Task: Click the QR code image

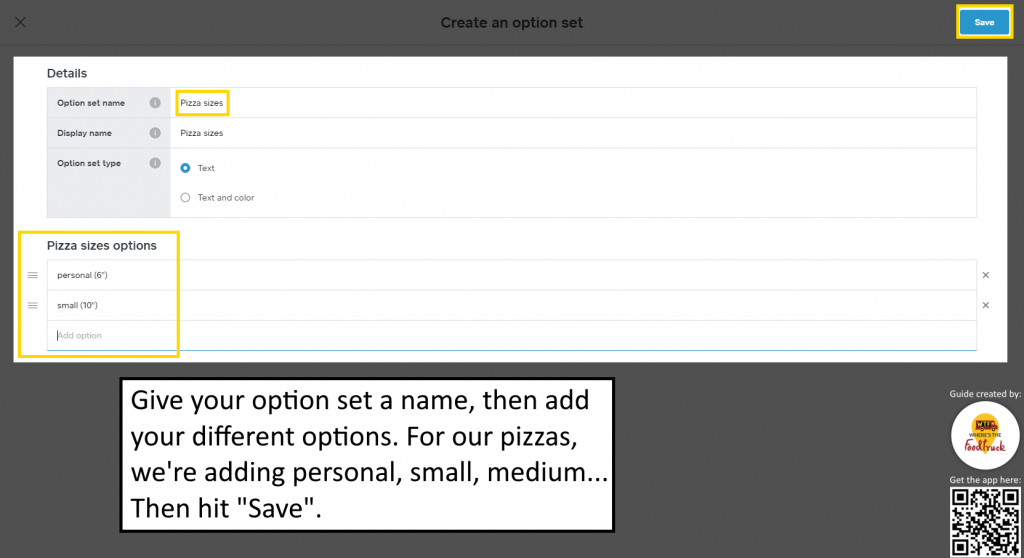Action: coord(985,521)
